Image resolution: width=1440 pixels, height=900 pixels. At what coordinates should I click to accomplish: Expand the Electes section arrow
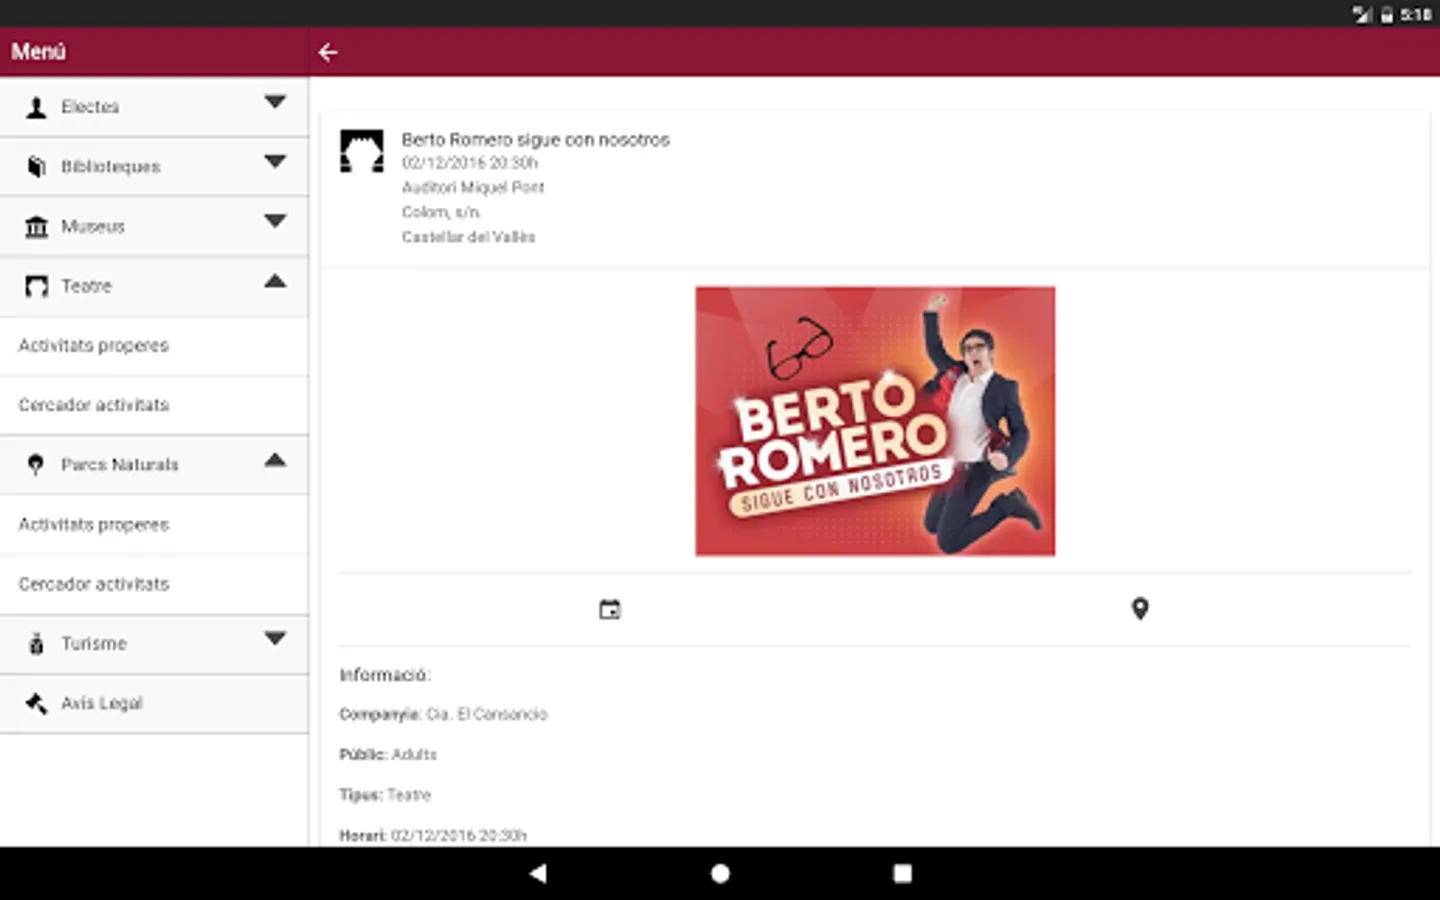click(x=275, y=102)
